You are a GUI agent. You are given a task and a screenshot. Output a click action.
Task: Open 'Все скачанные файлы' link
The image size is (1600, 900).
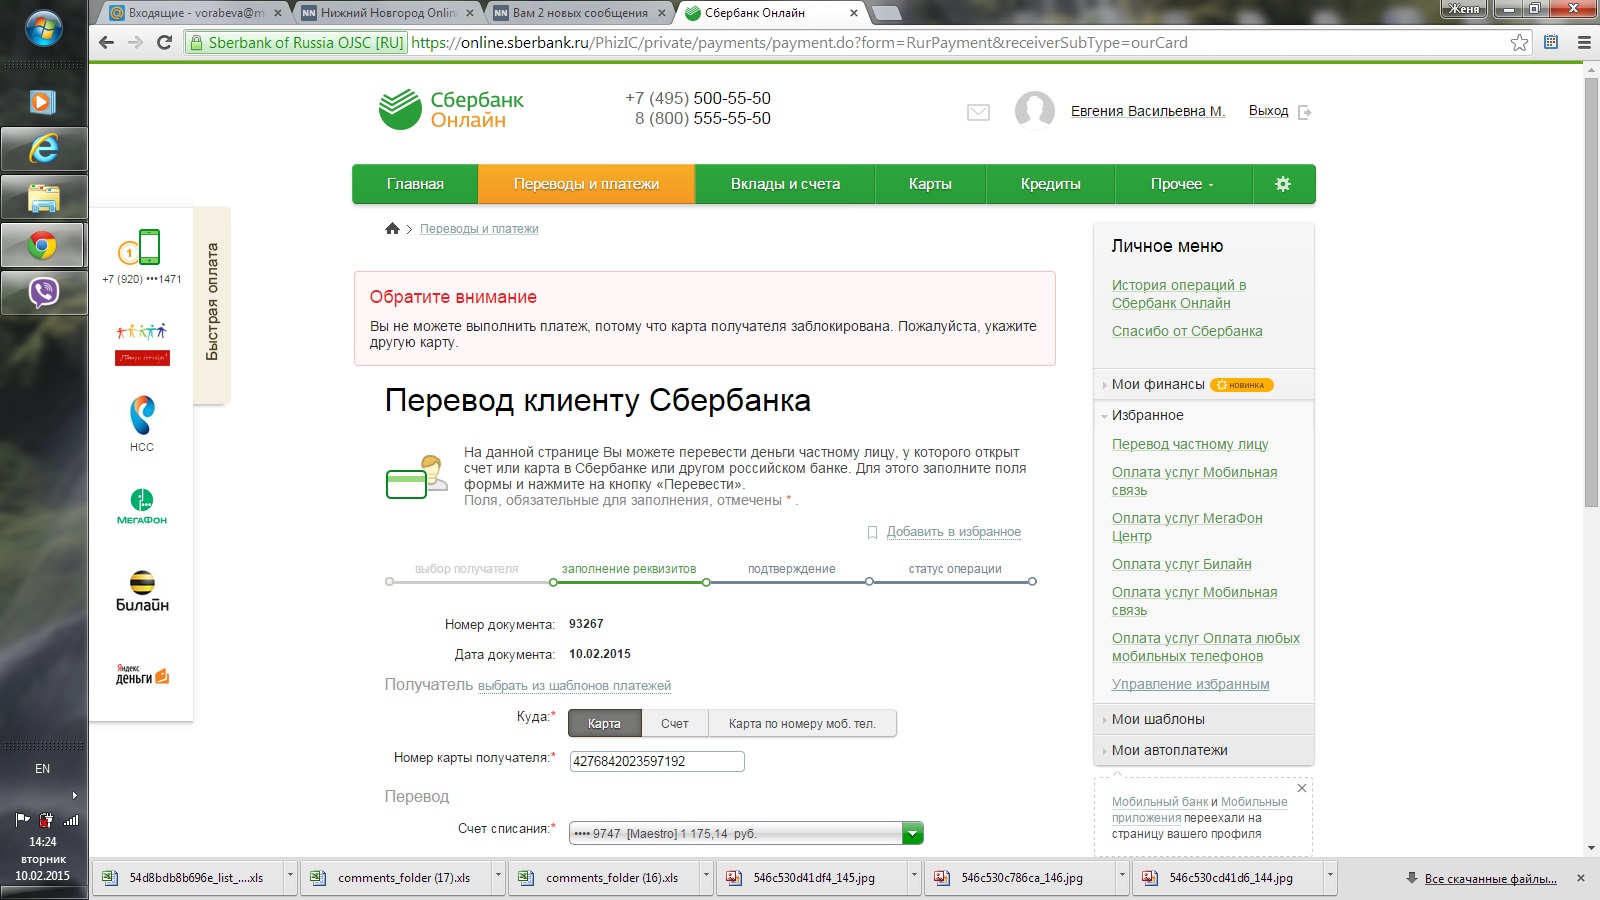pyautogui.click(x=1490, y=878)
